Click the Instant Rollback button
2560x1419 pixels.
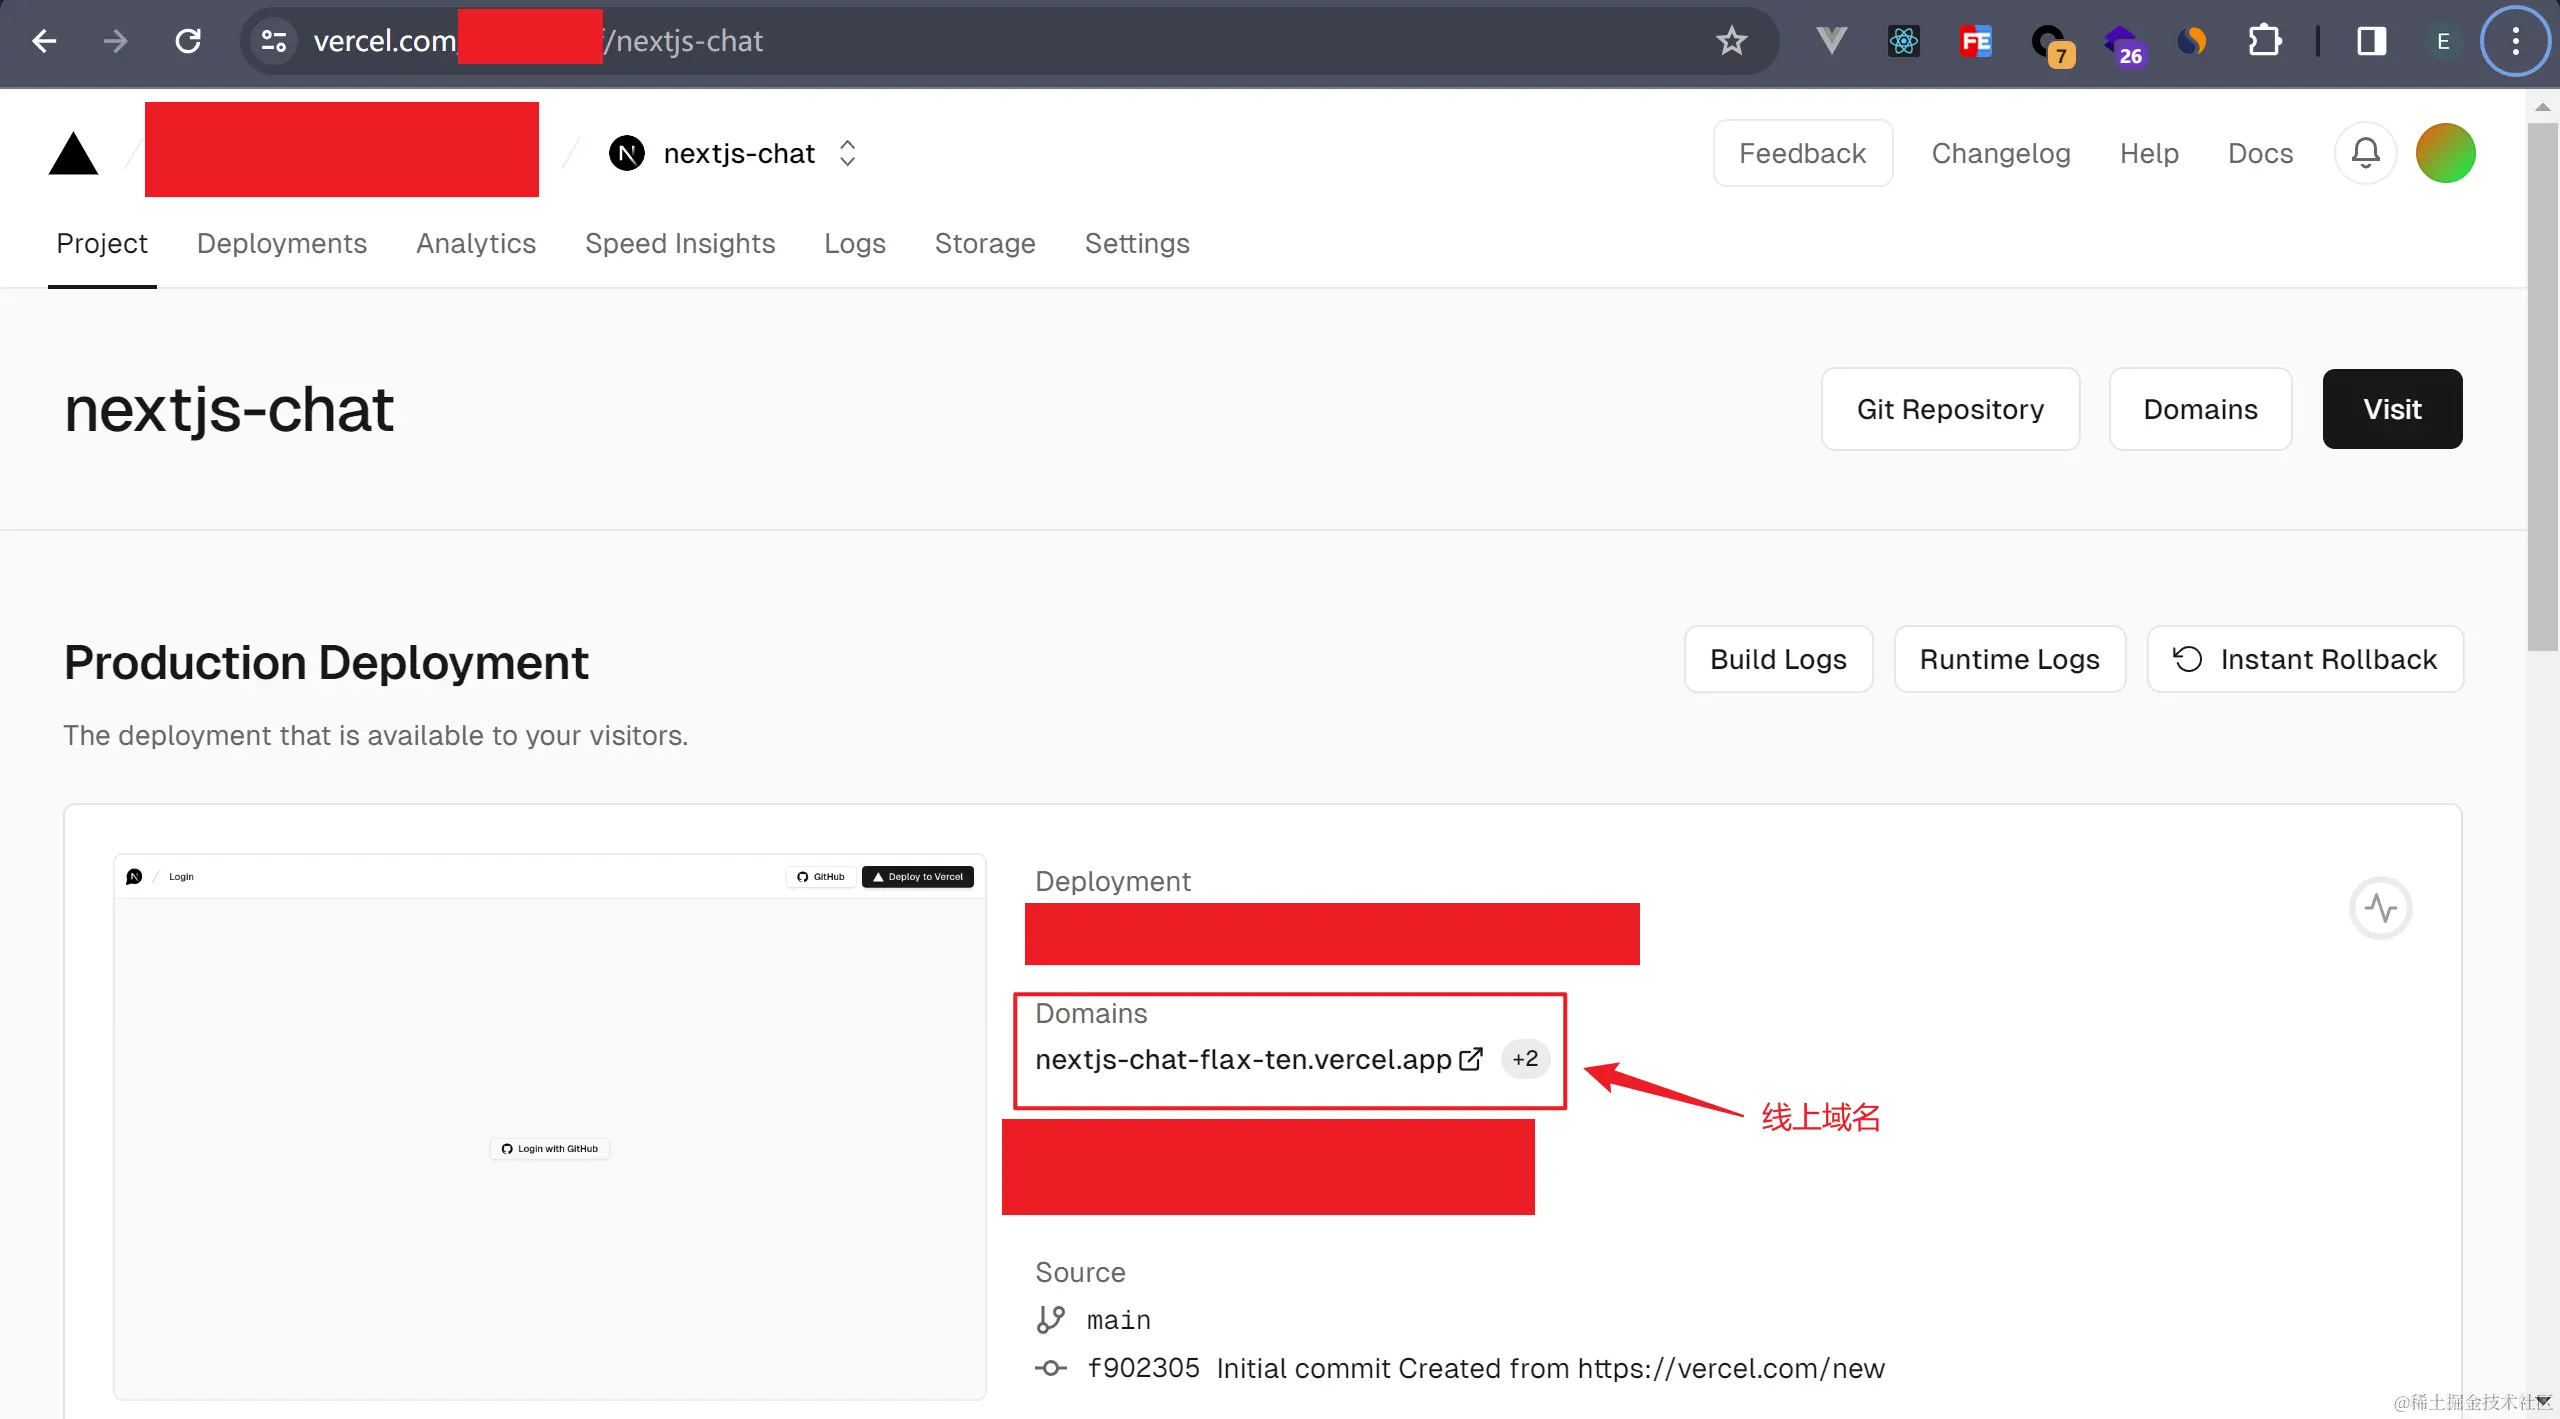point(2305,659)
